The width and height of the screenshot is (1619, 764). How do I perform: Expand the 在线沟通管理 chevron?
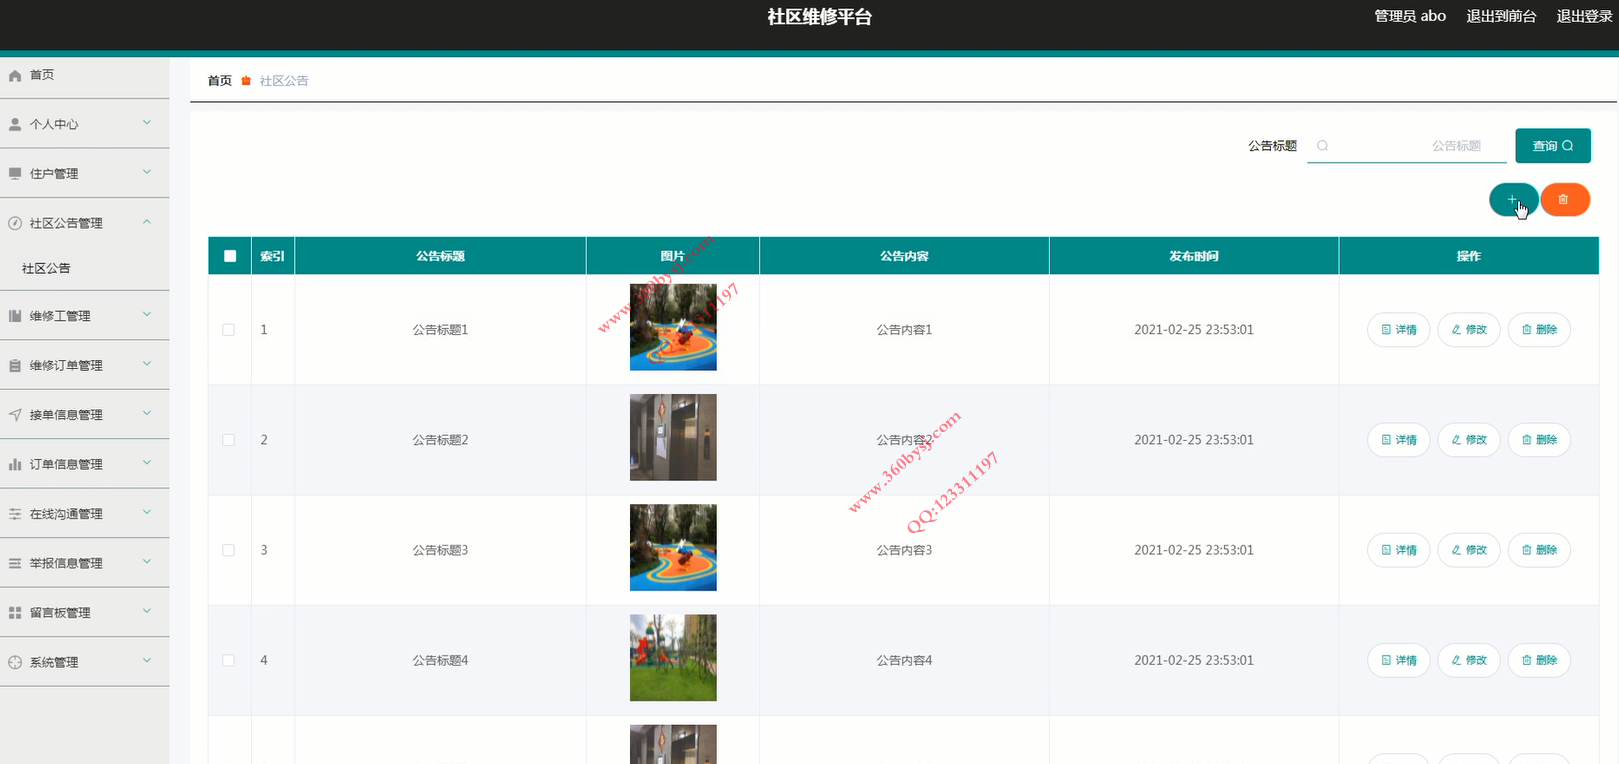(147, 512)
